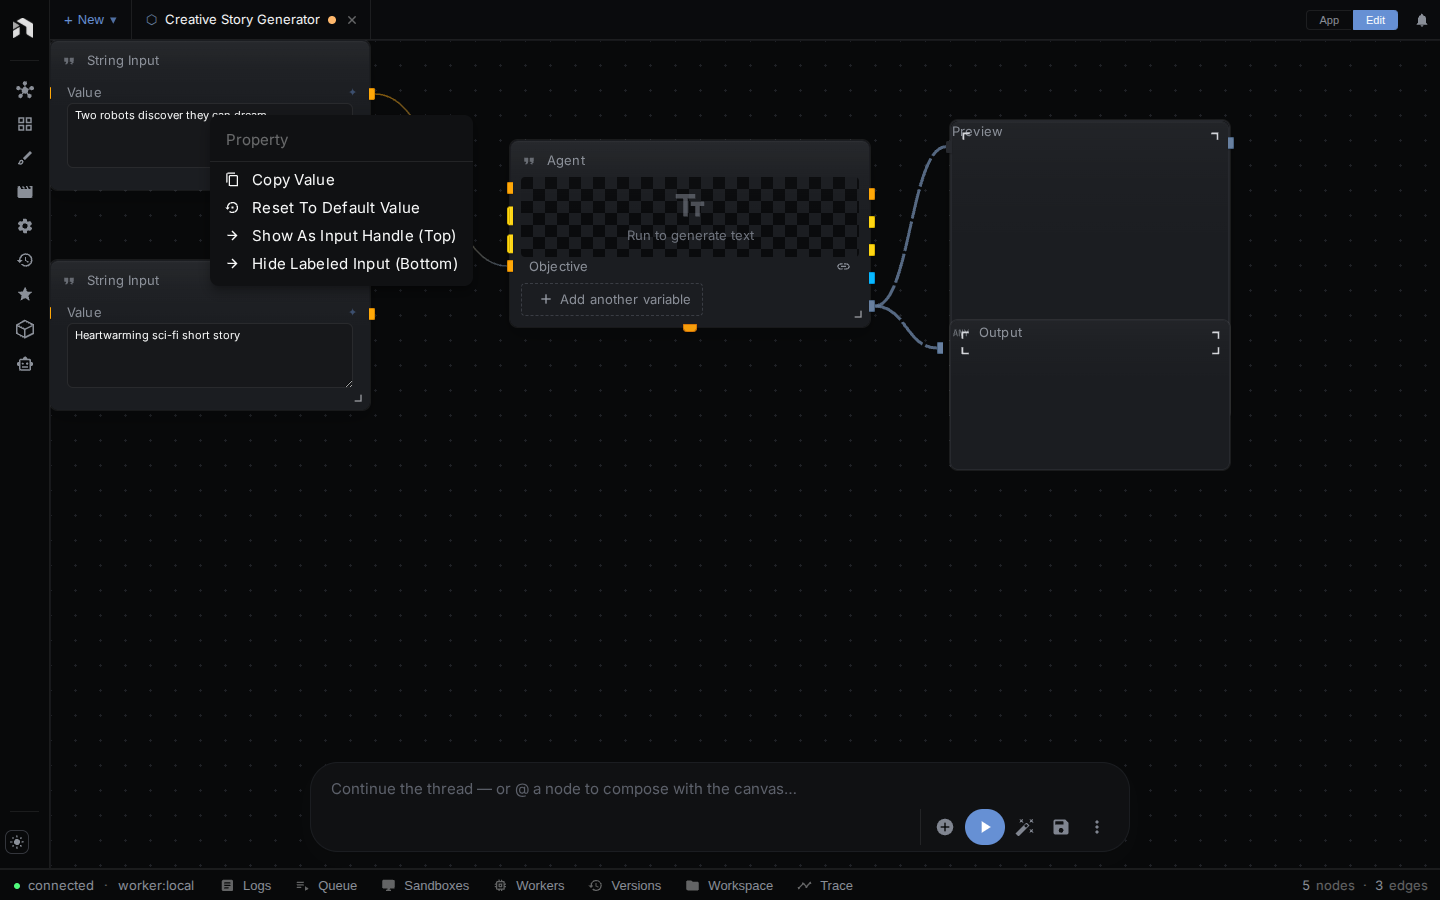The image size is (1440, 900).
Task: Open history icon in left sidebar
Action: point(25,260)
